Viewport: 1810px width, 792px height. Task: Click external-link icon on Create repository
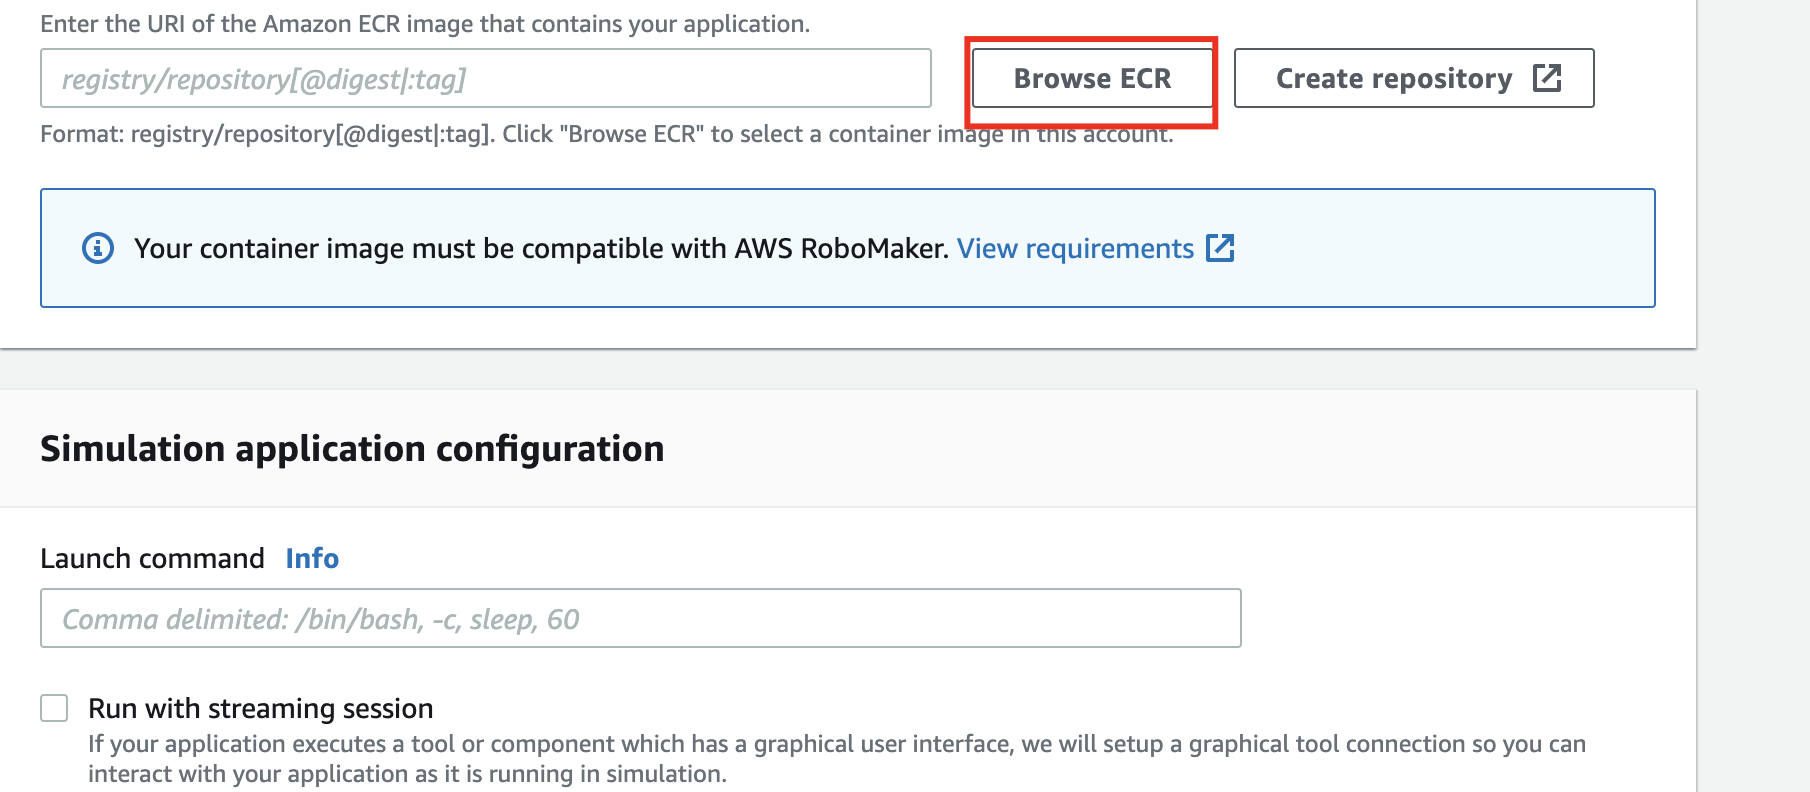pos(1547,78)
